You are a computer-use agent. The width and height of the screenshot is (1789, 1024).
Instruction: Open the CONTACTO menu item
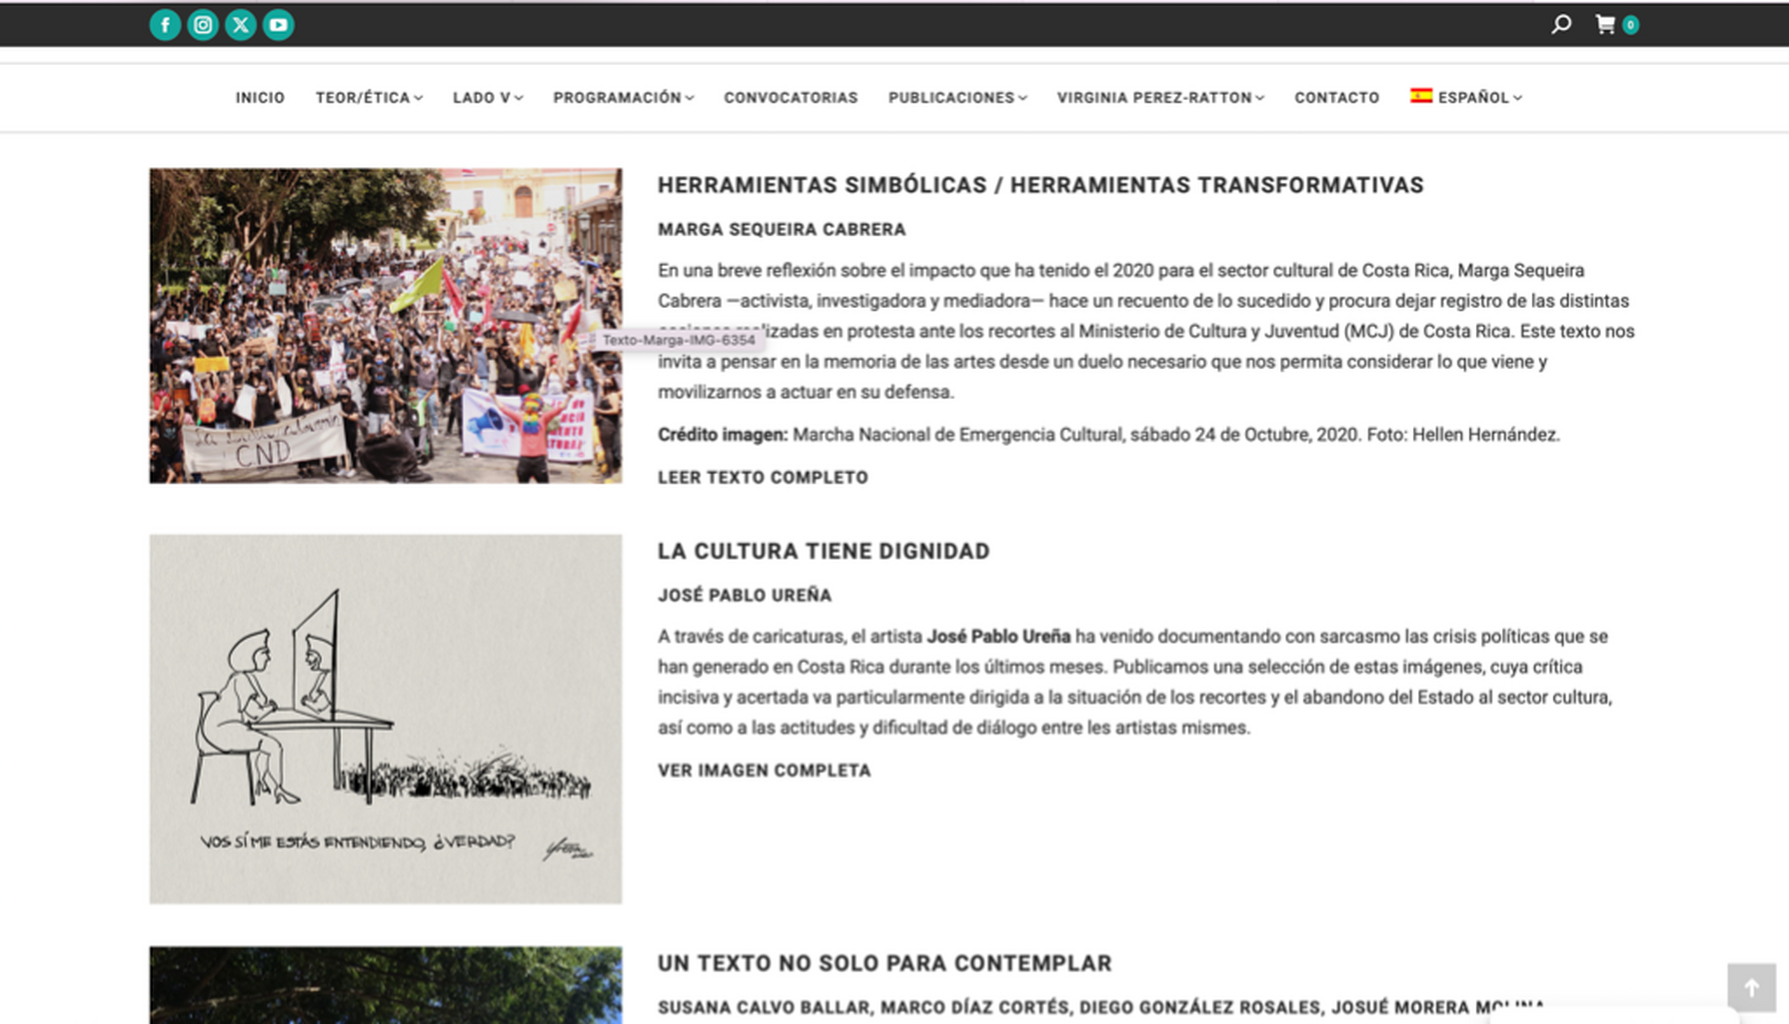[1337, 97]
